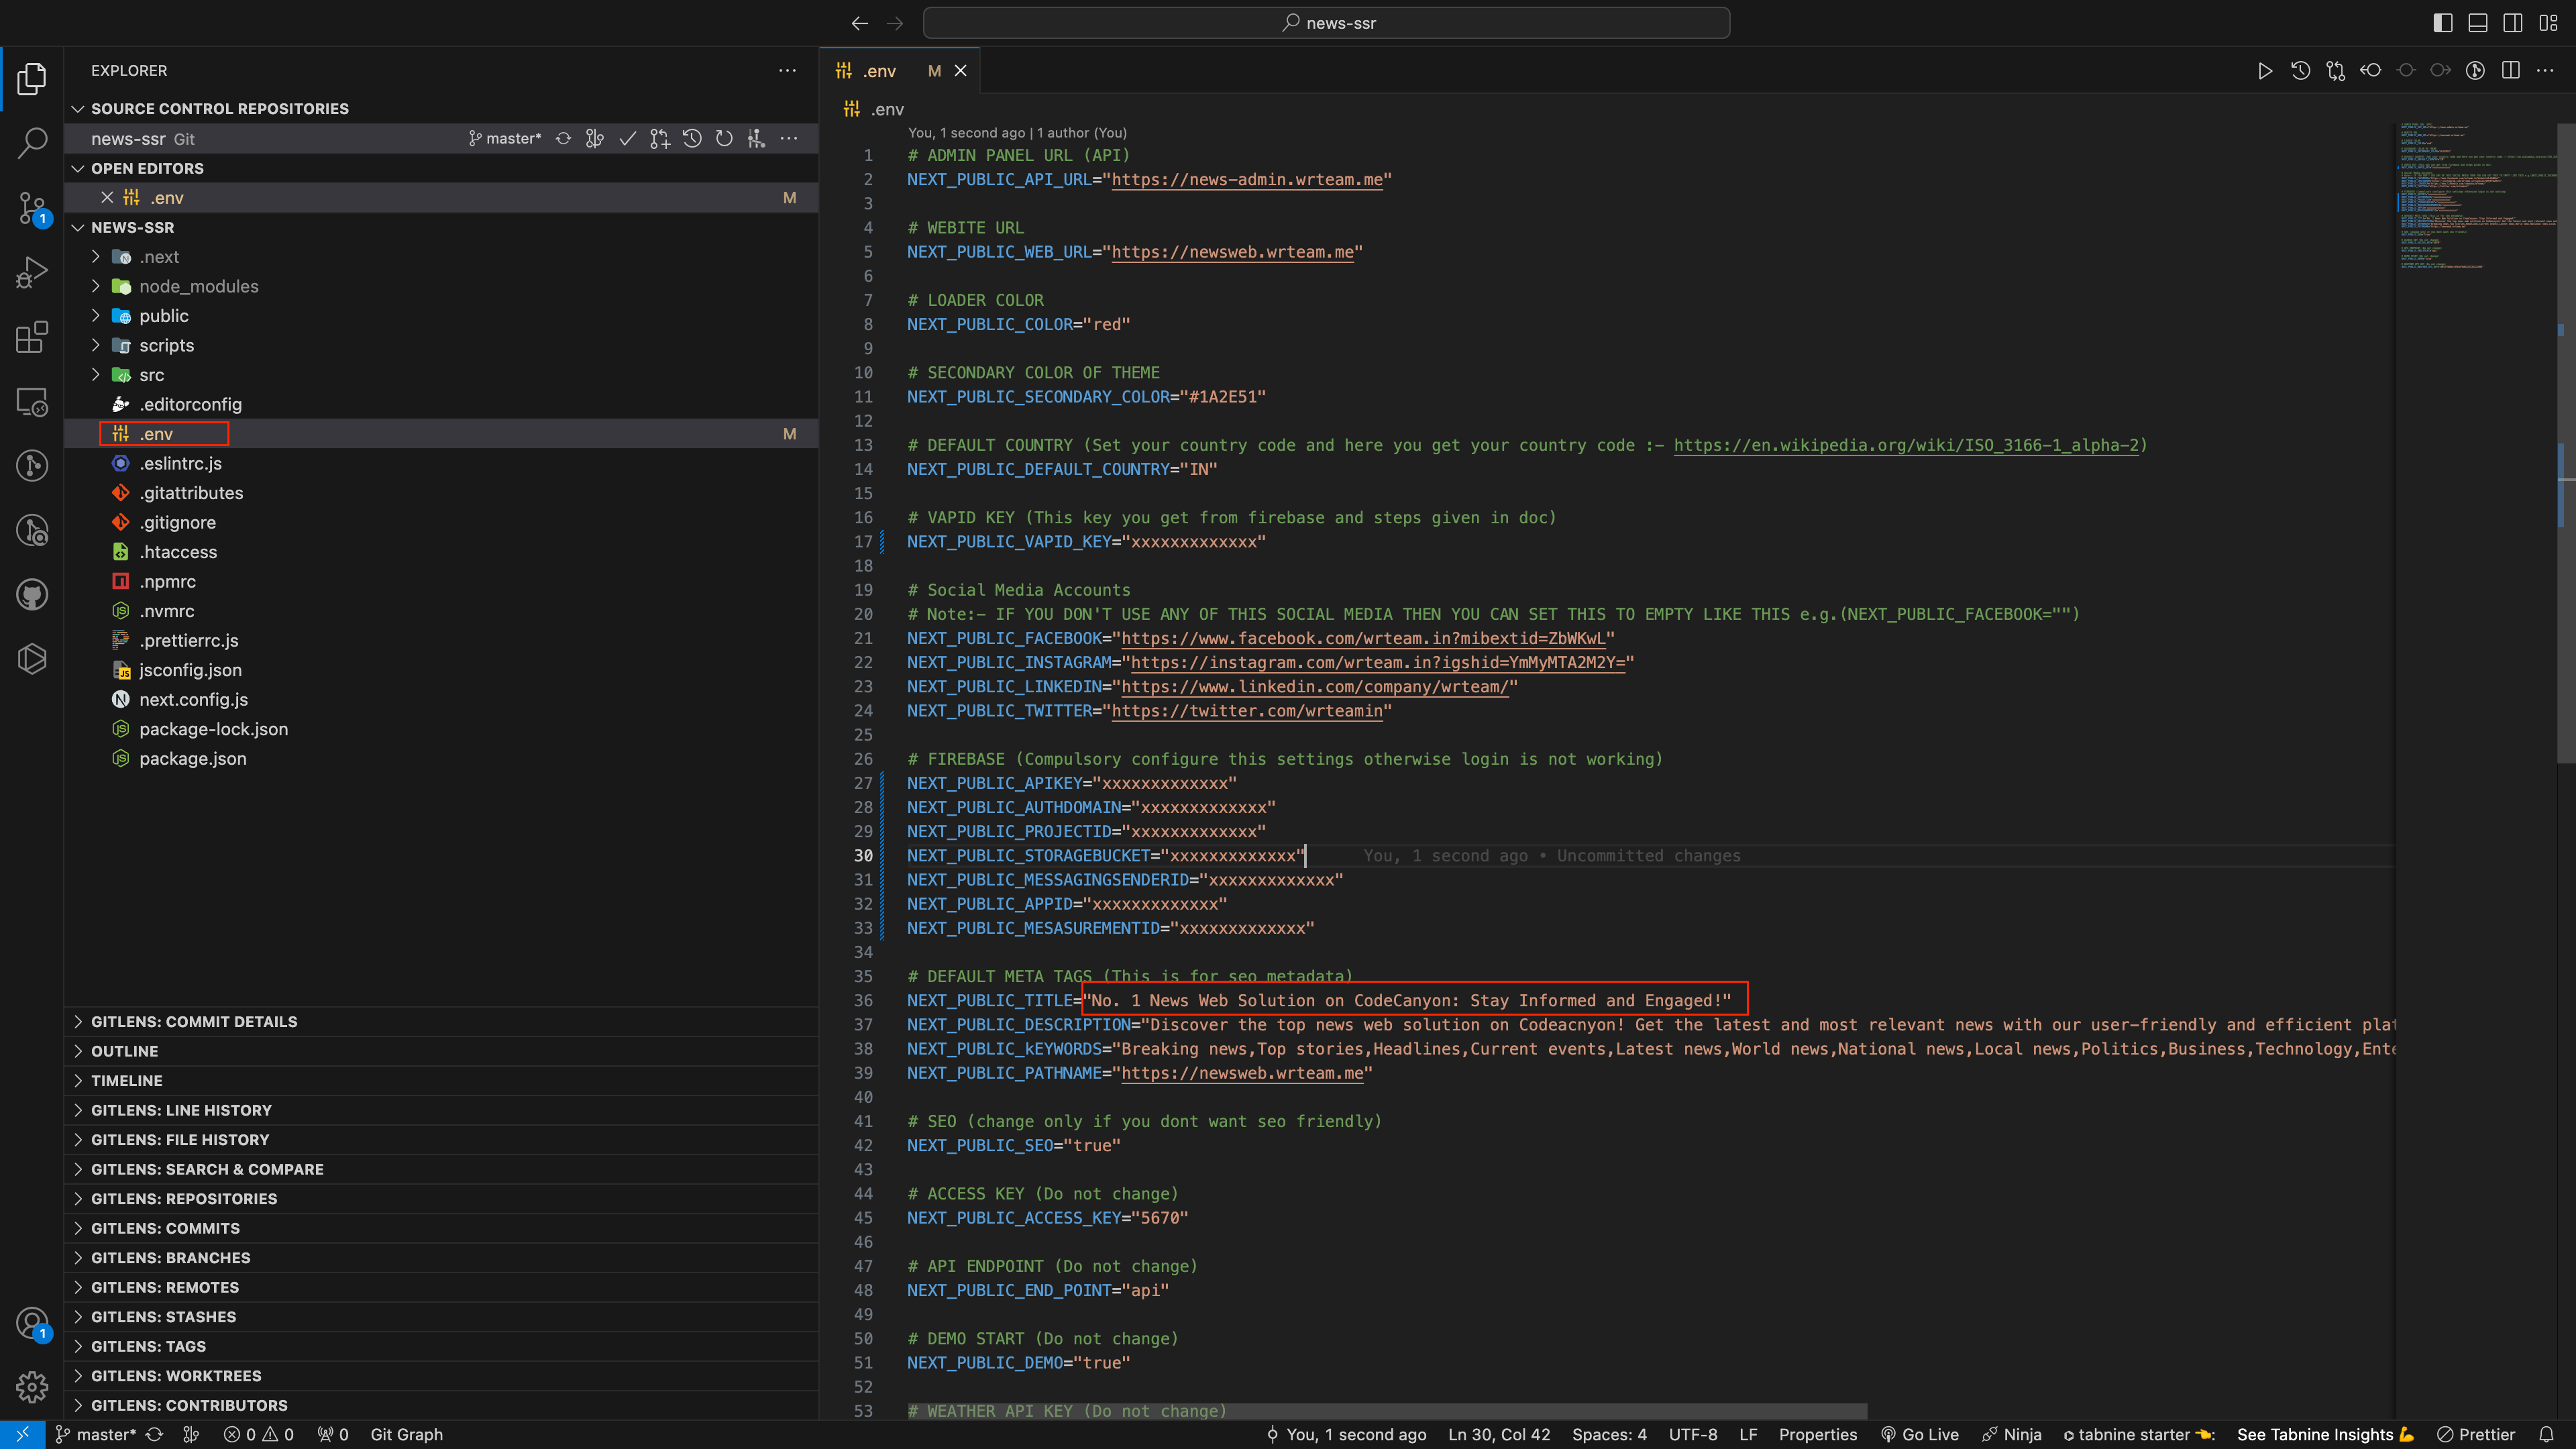This screenshot has width=2576, height=1449.
Task: Toggle the secondary side bar layout button
Action: click(2512, 23)
